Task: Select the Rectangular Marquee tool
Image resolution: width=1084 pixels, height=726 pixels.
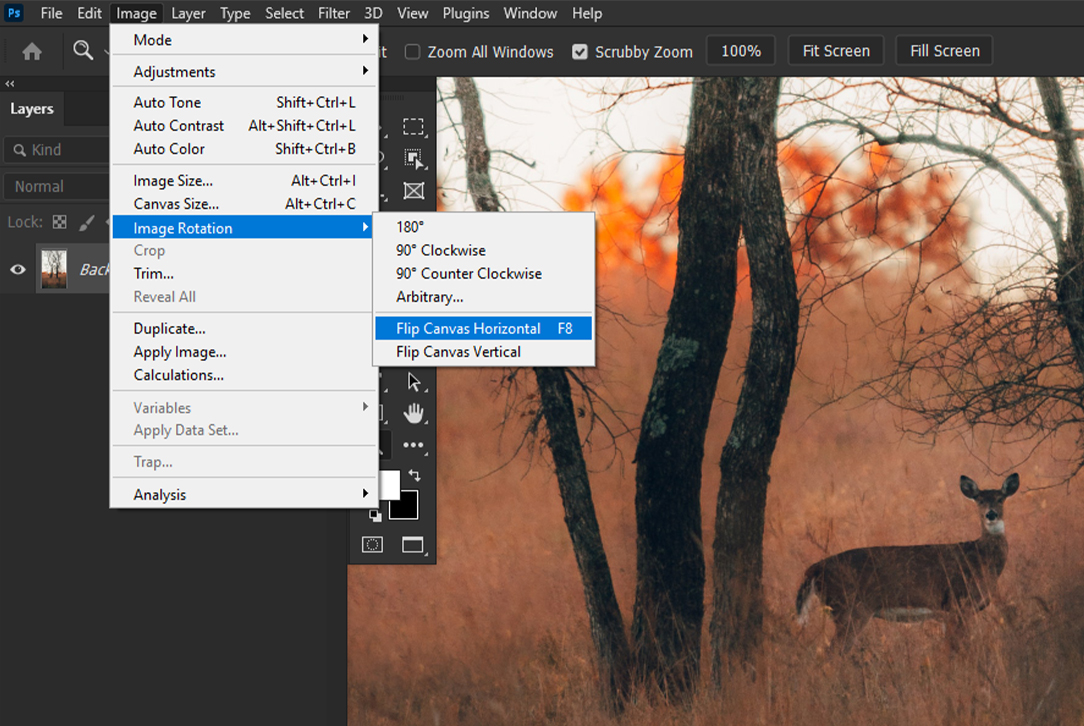Action: click(414, 126)
